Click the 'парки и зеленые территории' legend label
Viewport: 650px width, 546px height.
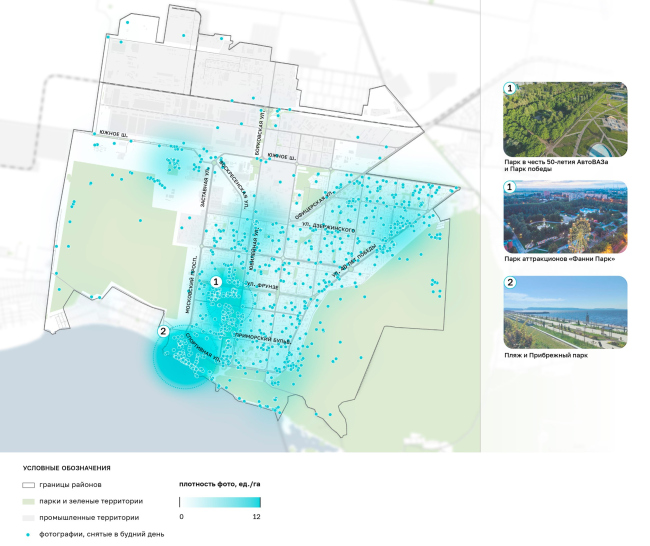click(x=91, y=501)
